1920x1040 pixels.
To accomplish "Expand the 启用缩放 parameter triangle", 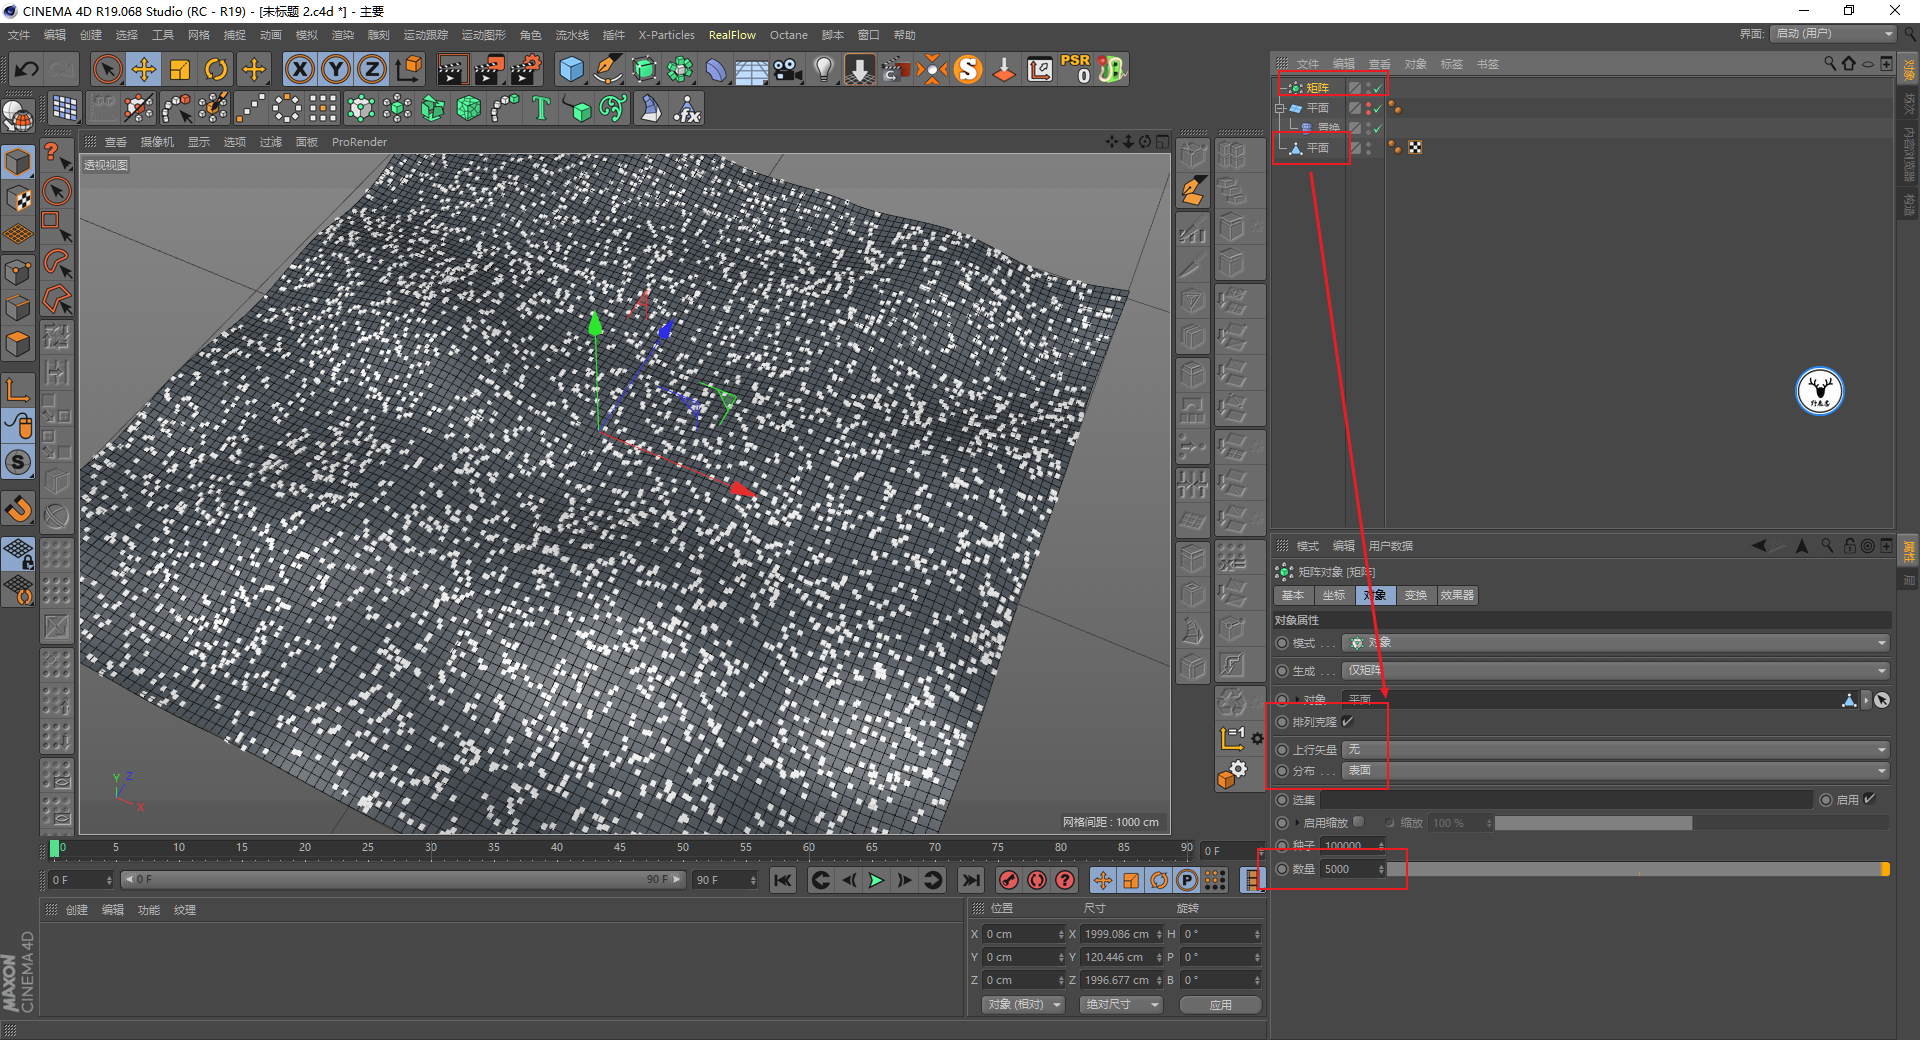I will [x=1297, y=823].
